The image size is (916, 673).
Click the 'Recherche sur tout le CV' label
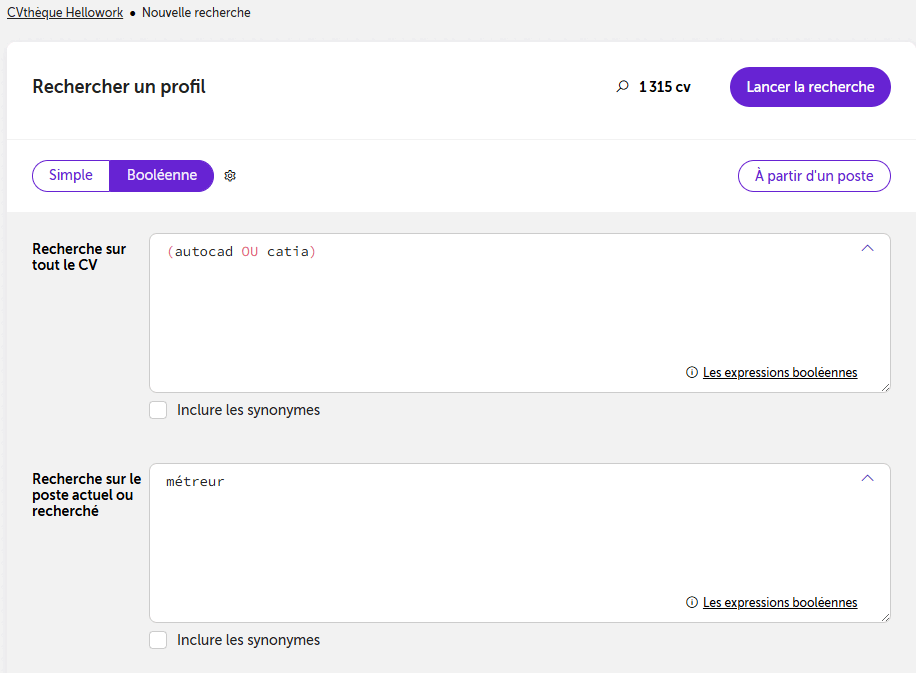point(79,257)
